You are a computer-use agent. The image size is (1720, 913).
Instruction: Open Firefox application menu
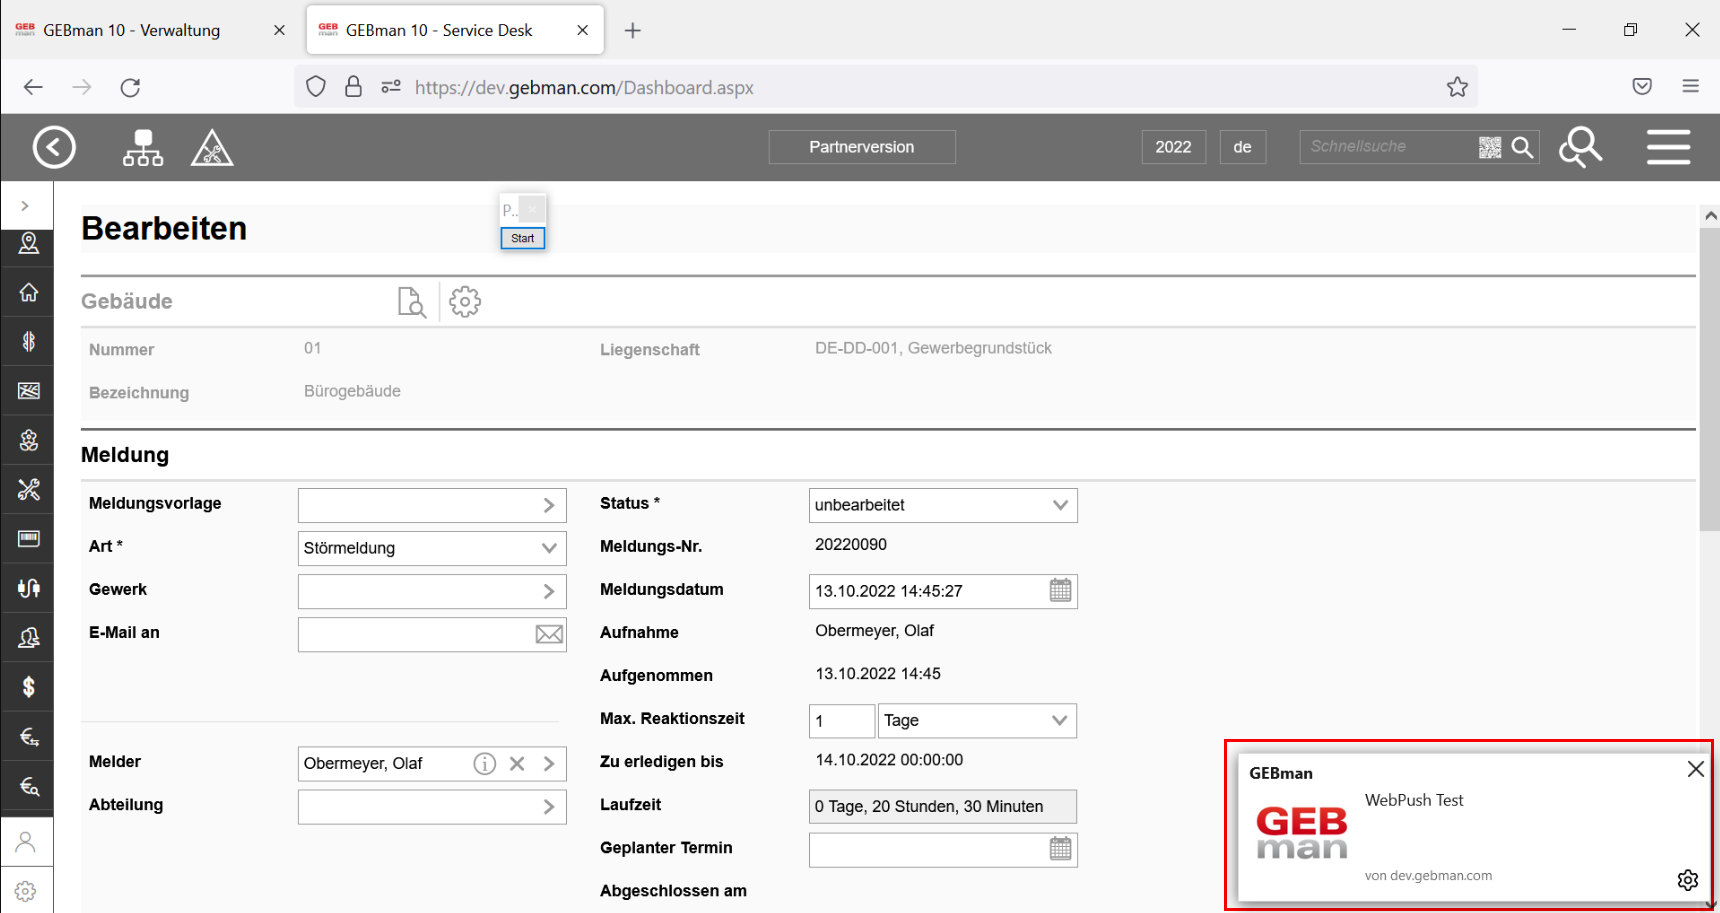[x=1691, y=87]
